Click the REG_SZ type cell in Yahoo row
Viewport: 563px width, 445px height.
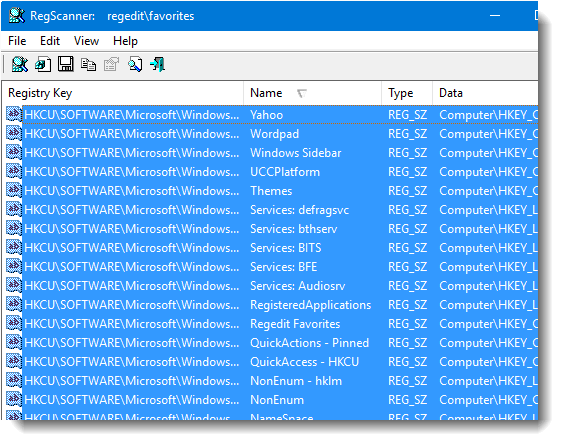click(x=408, y=115)
